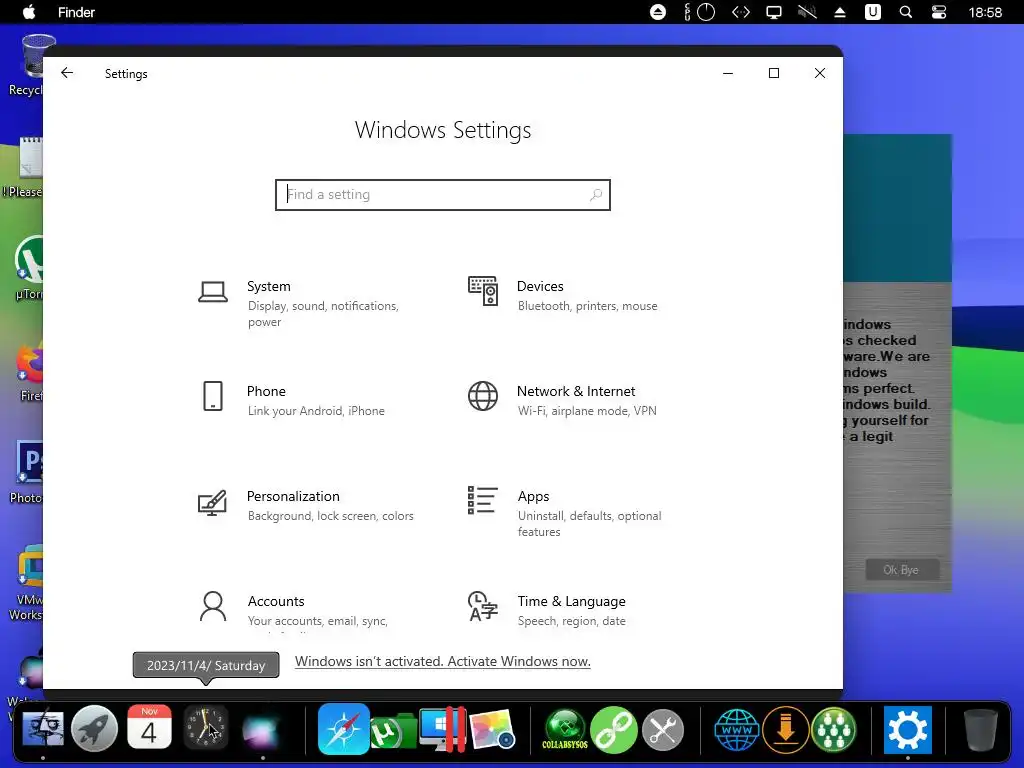This screenshot has height=768, width=1024.
Task: Click the green chain link dock icon
Action: click(x=613, y=729)
